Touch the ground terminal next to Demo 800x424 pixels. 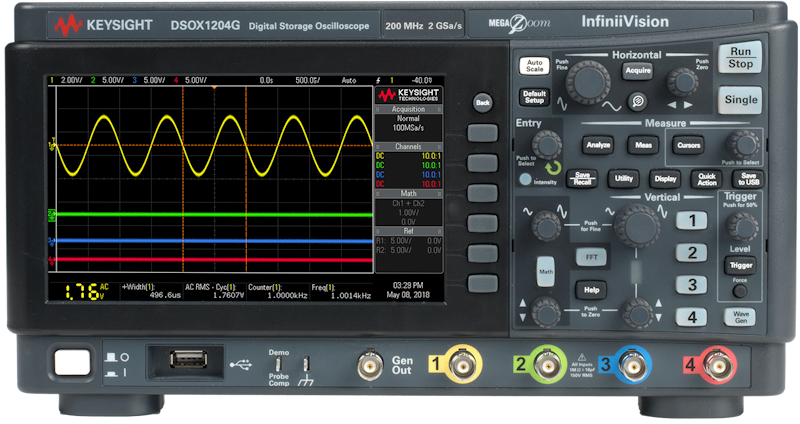coord(306,364)
